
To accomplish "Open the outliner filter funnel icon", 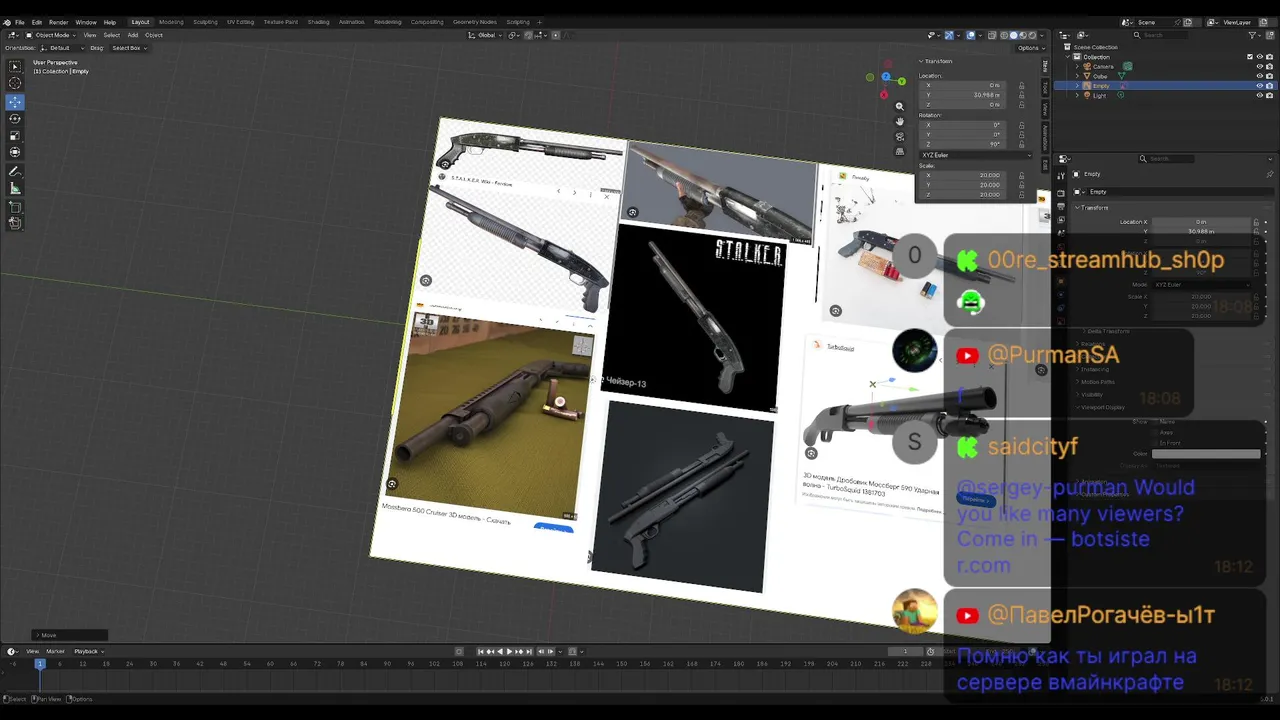I will (x=1250, y=35).
